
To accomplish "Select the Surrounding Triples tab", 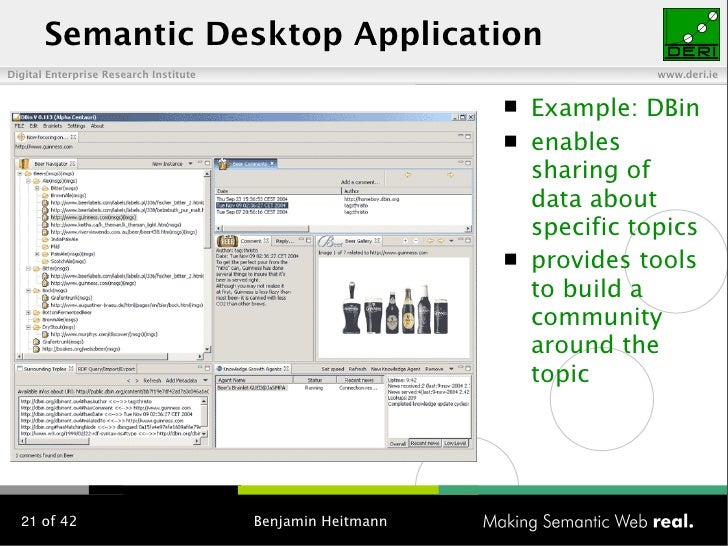I will tap(46, 369).
